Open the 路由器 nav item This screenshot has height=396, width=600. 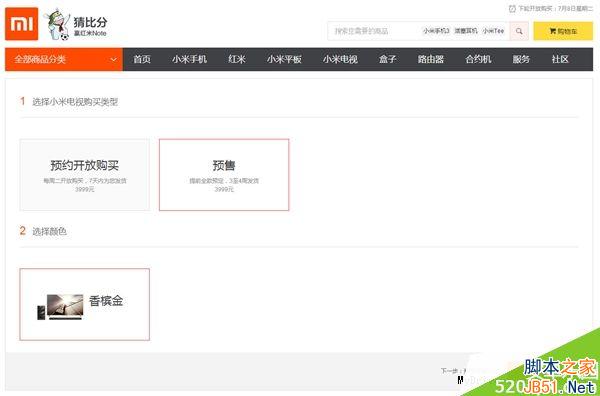pos(431,59)
